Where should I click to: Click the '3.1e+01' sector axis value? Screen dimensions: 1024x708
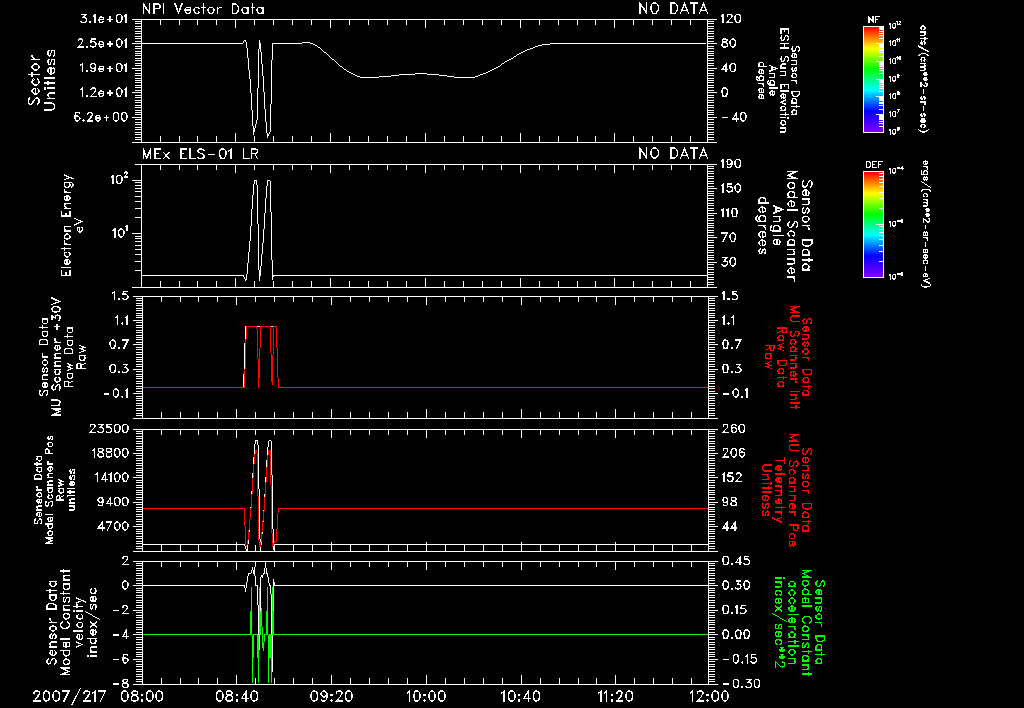tap(104, 19)
